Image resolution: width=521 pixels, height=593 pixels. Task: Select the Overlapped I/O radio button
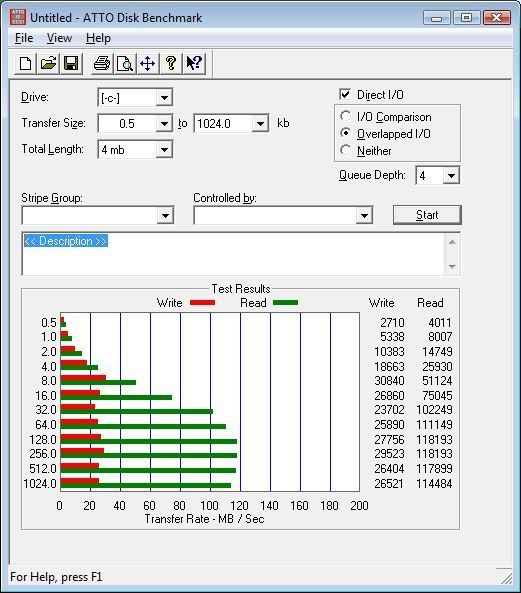pos(345,133)
